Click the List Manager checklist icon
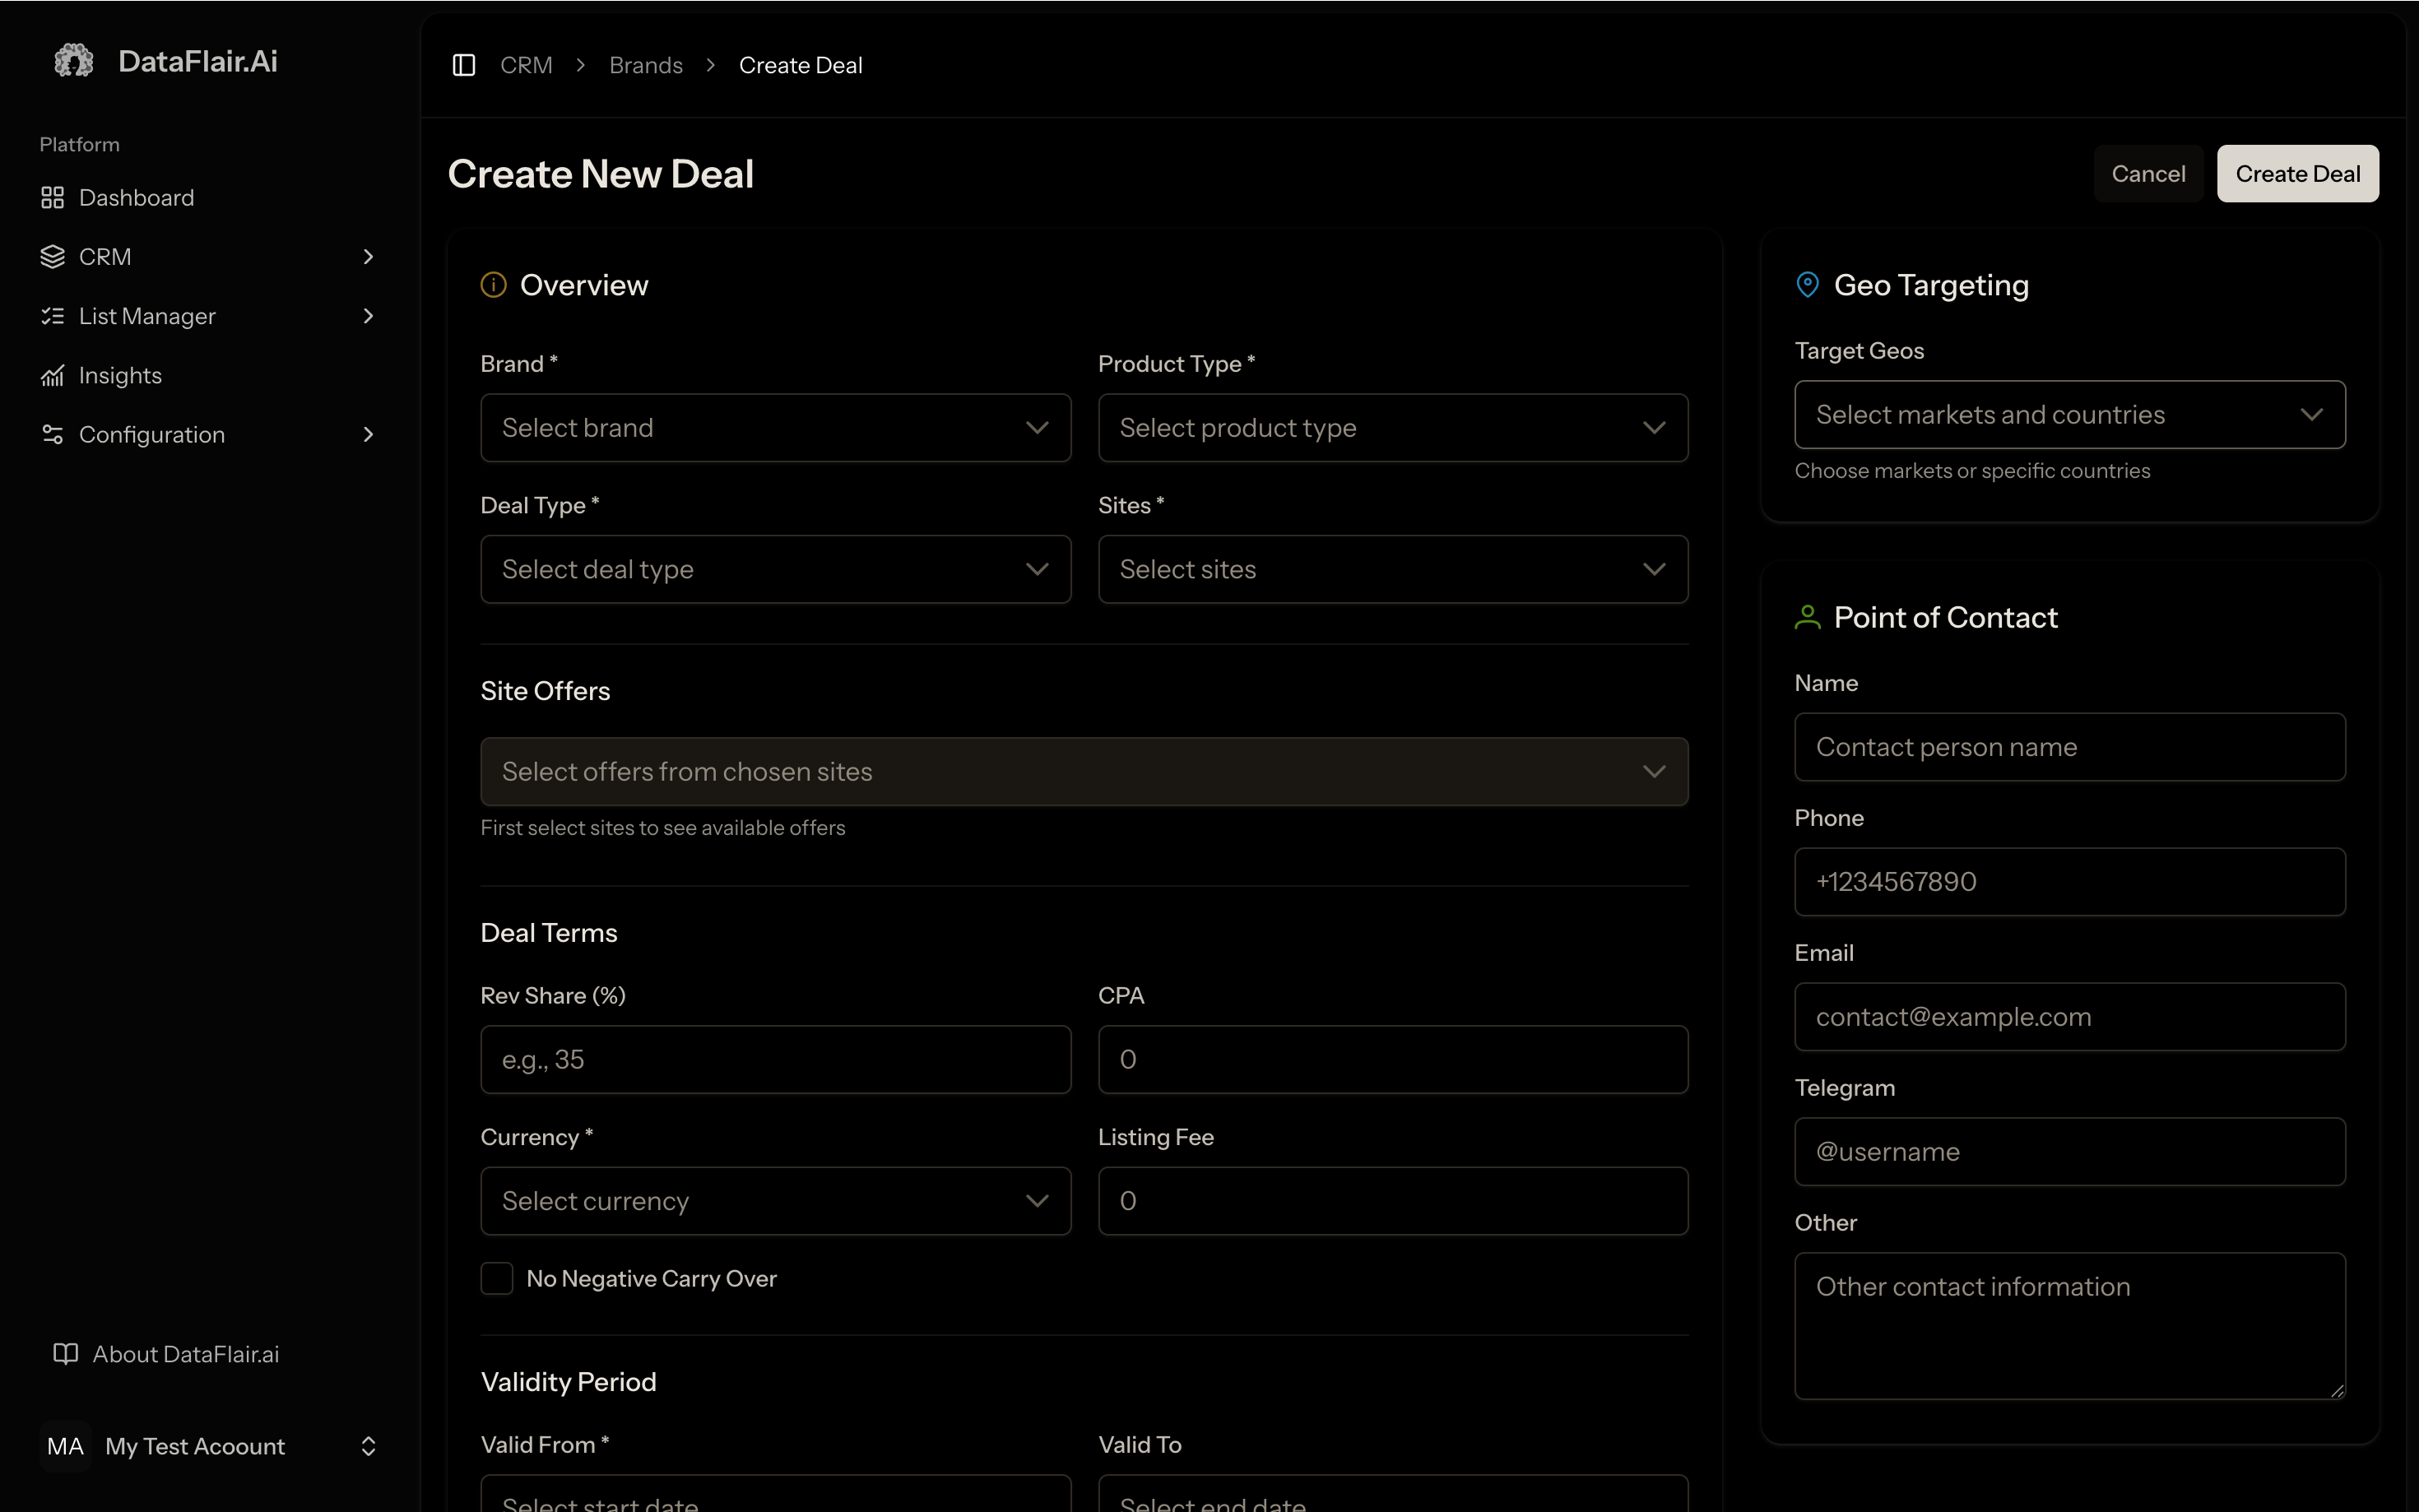The height and width of the screenshot is (1512, 2419). coord(52,316)
